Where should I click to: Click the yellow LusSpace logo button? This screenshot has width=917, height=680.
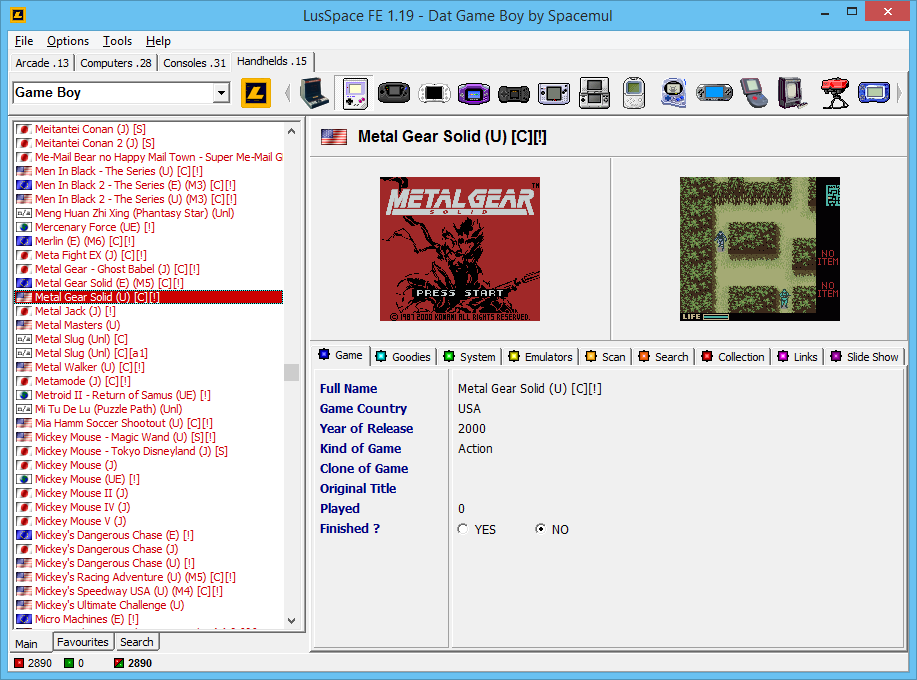pos(256,93)
